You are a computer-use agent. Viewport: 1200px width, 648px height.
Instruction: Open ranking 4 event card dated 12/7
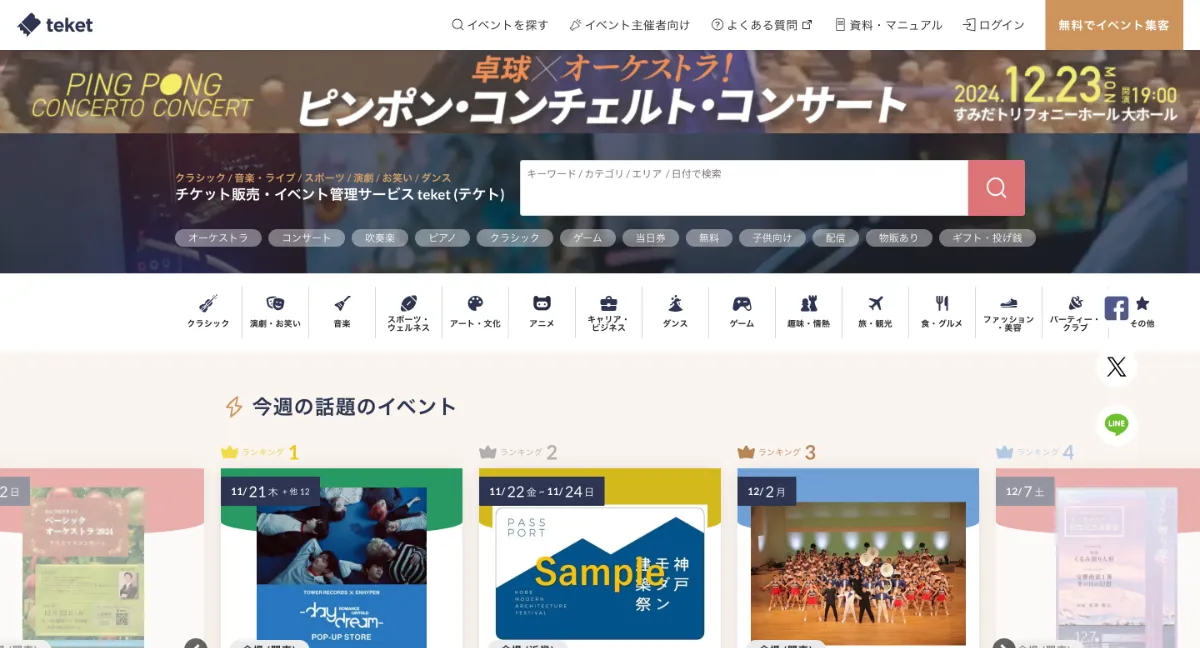coord(1098,558)
